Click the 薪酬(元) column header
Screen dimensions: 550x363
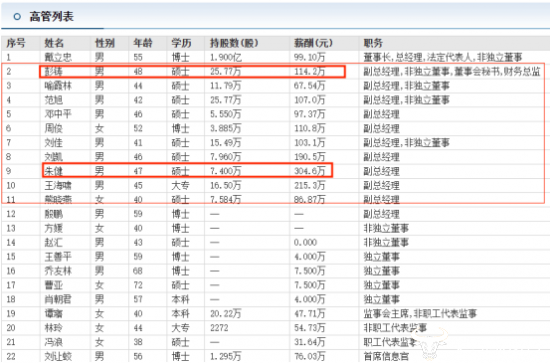tap(313, 43)
